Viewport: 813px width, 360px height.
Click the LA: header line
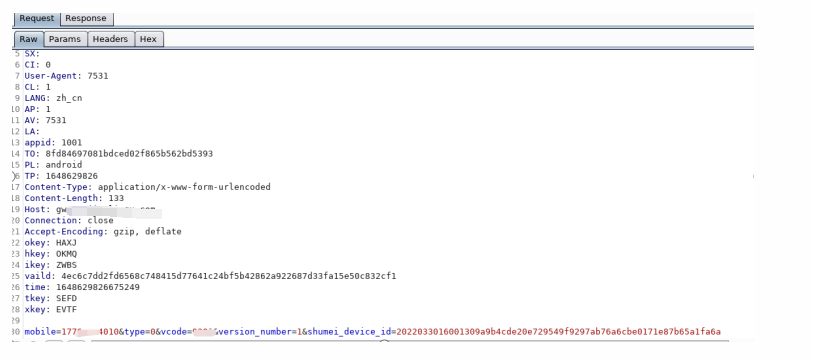click(32, 132)
